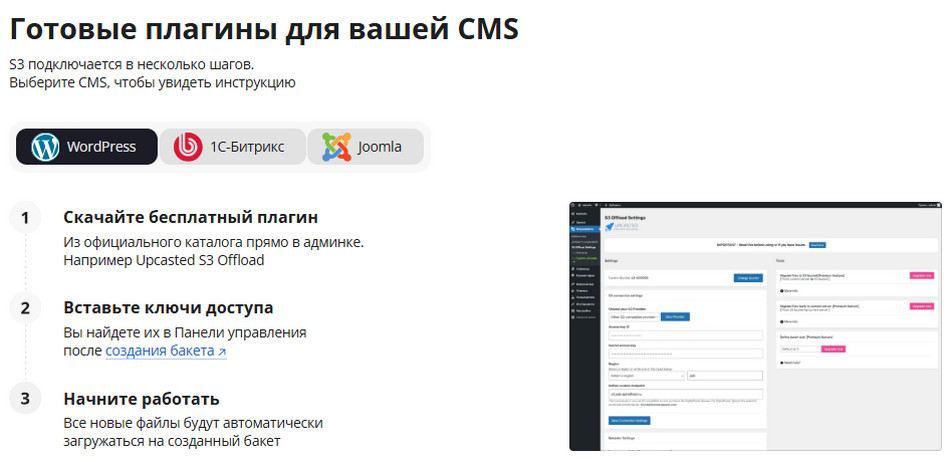Click the line "загружаться на созданный бакет"
The height and width of the screenshot is (462, 950).
point(172,441)
